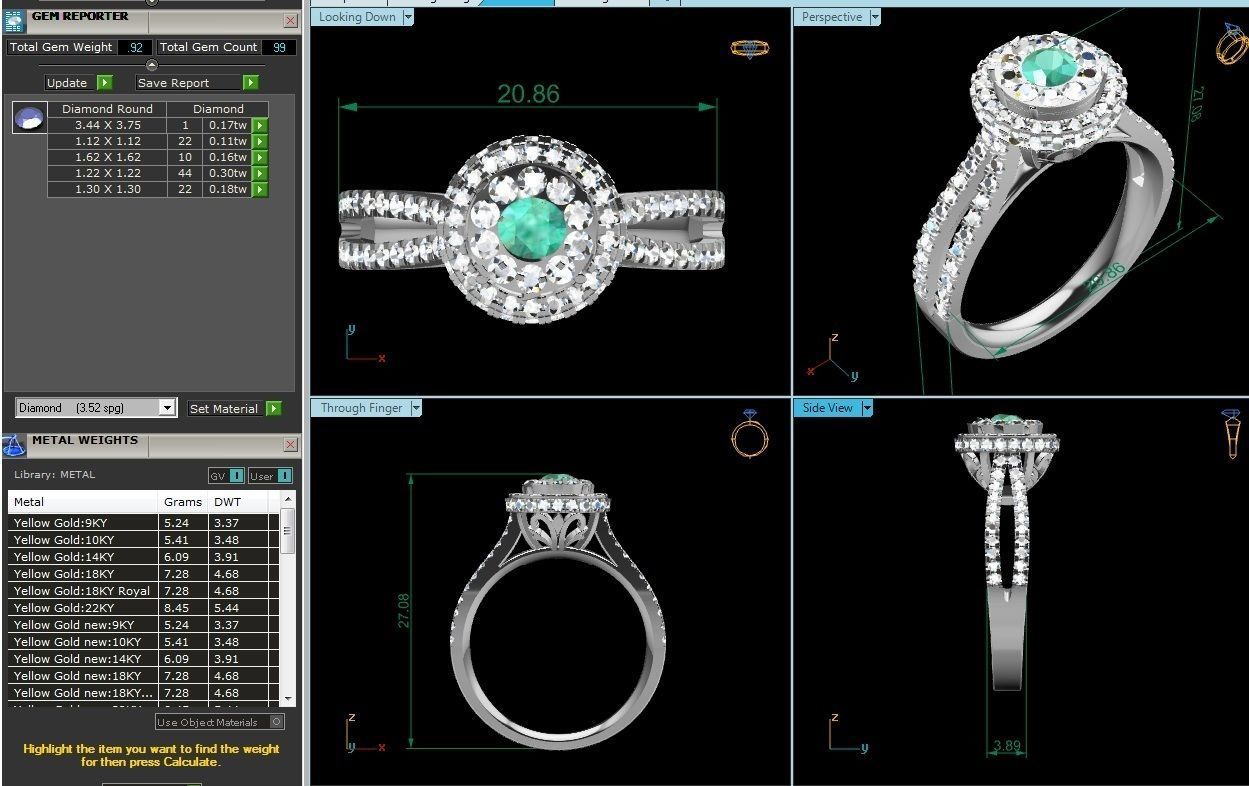Click green arrow on the 1.12 X 1.12 row

(260, 141)
